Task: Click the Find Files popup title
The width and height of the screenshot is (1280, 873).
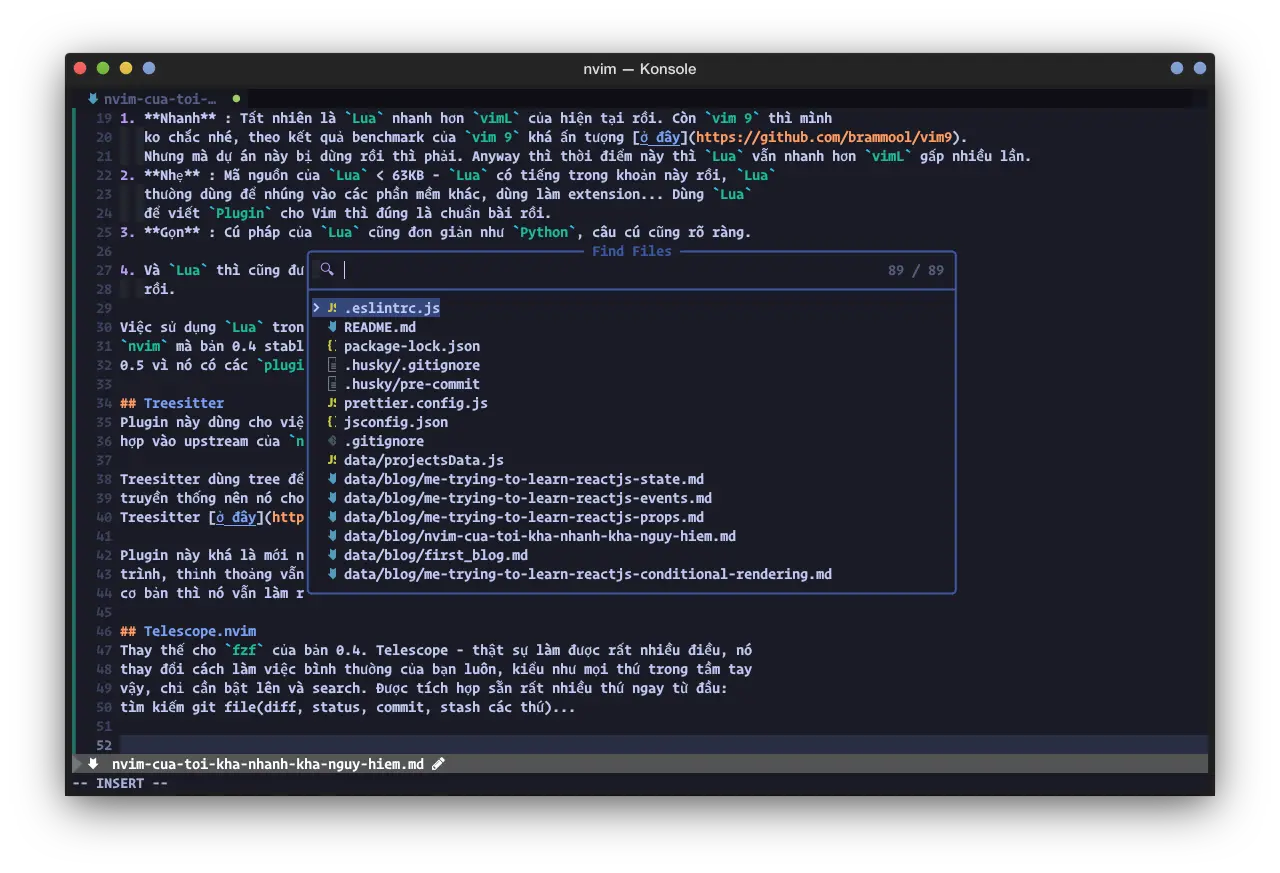Action: coord(632,251)
